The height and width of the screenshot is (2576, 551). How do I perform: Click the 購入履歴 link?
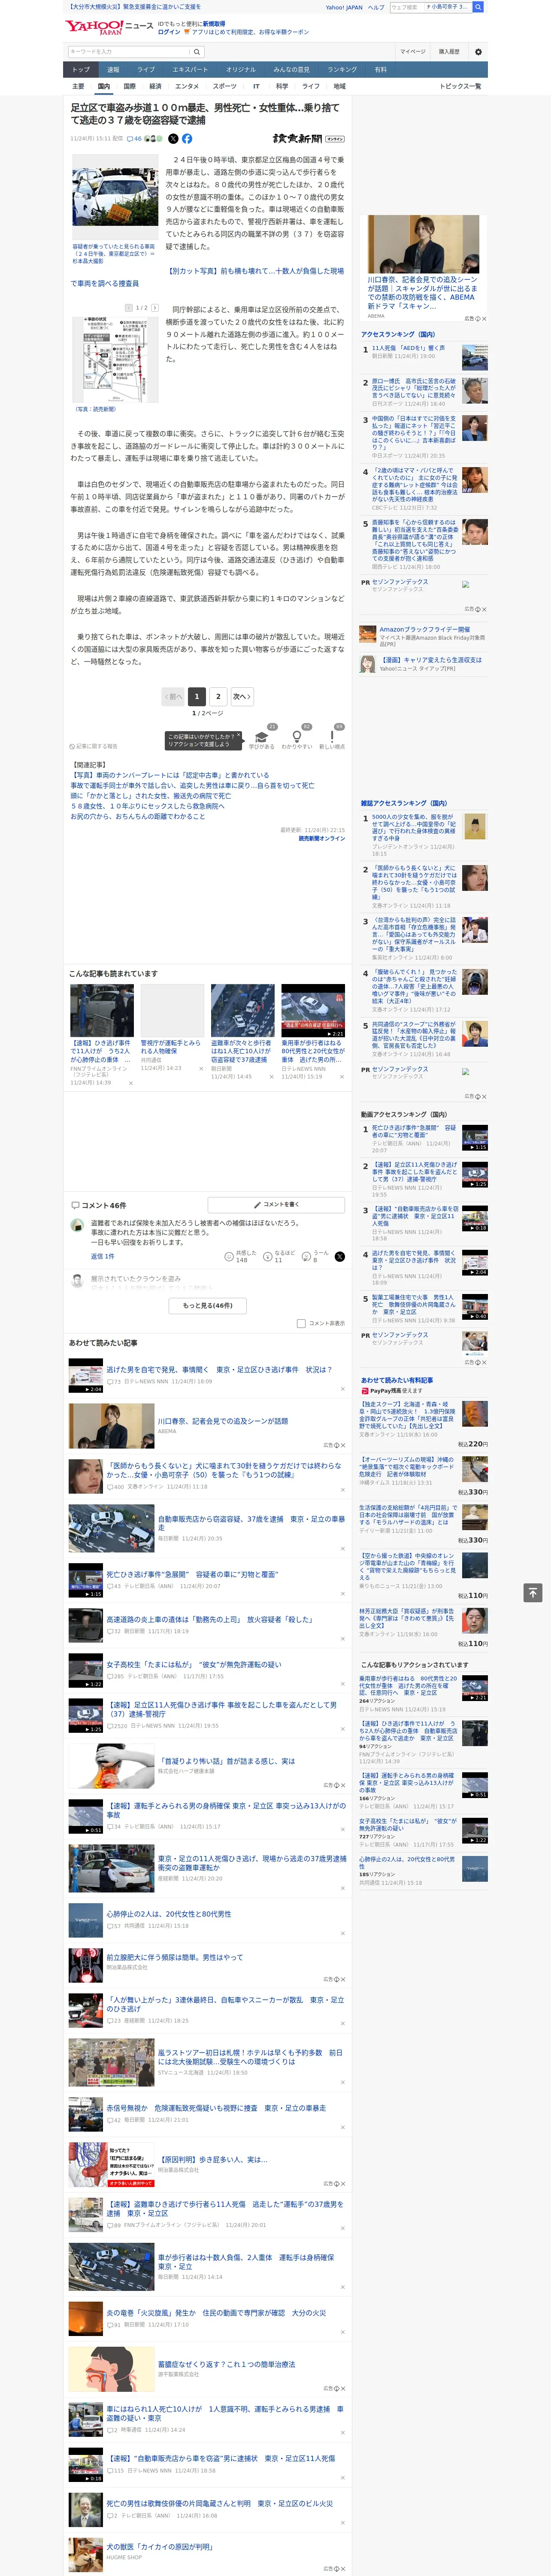pyautogui.click(x=449, y=51)
